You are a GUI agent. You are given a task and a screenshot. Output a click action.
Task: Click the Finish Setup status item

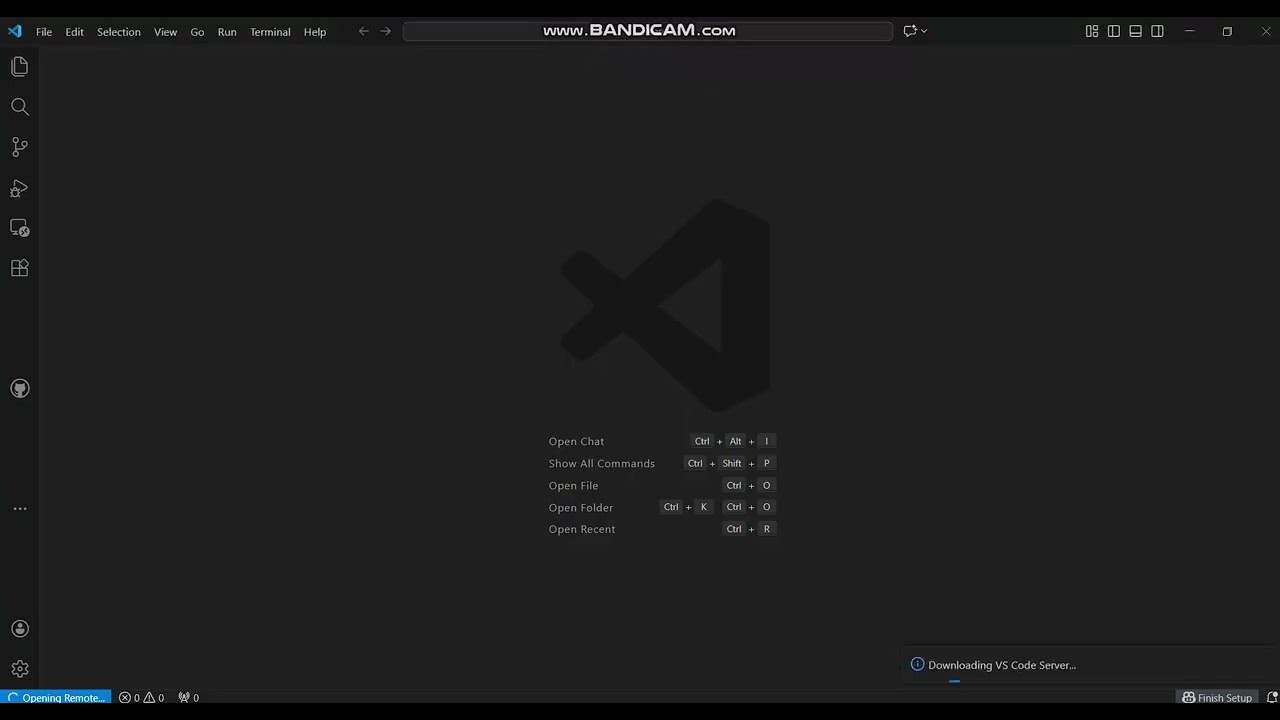click(1217, 698)
